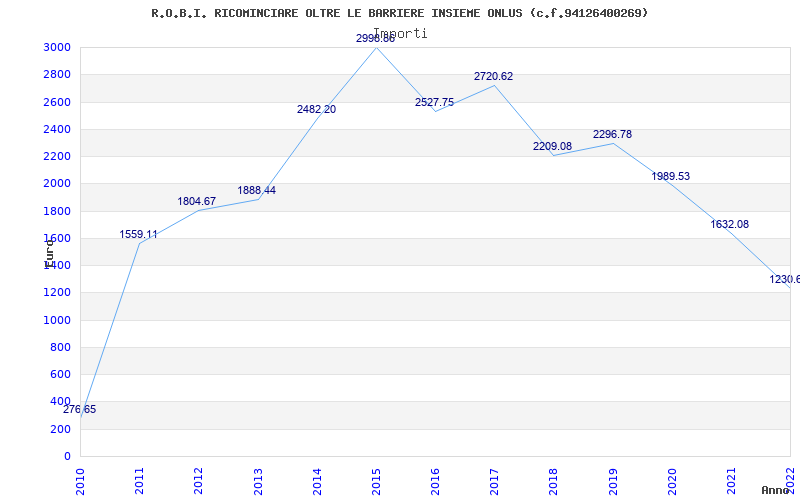
Task: Click the 2011 x-axis year label
Action: pos(139,481)
